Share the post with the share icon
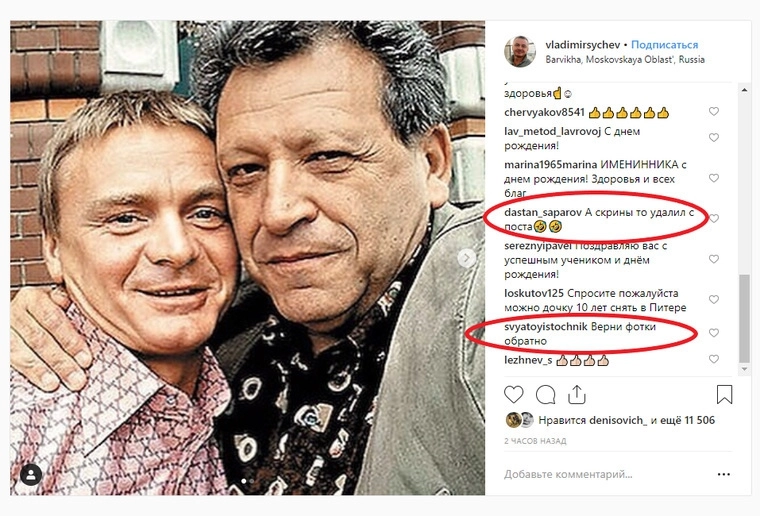760x516 pixels. point(576,394)
